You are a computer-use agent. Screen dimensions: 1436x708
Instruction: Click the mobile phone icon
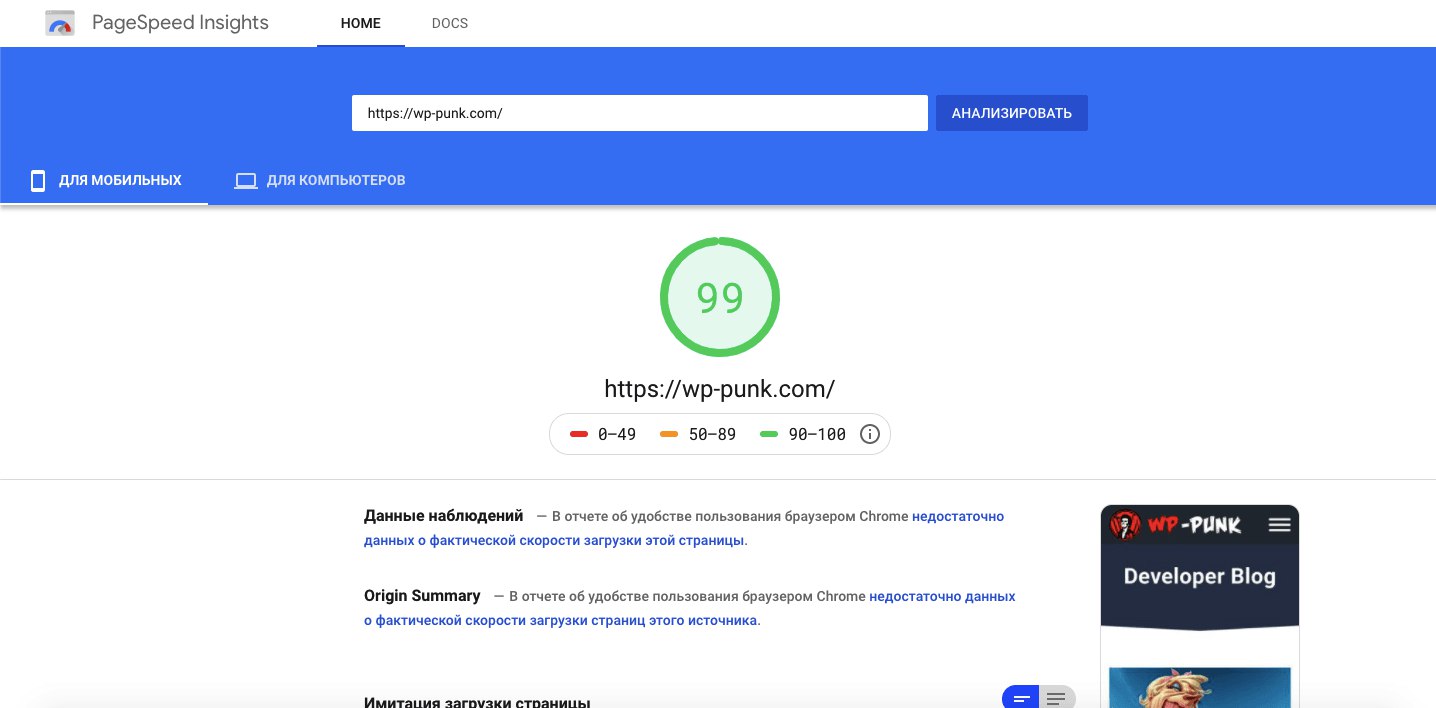[38, 181]
